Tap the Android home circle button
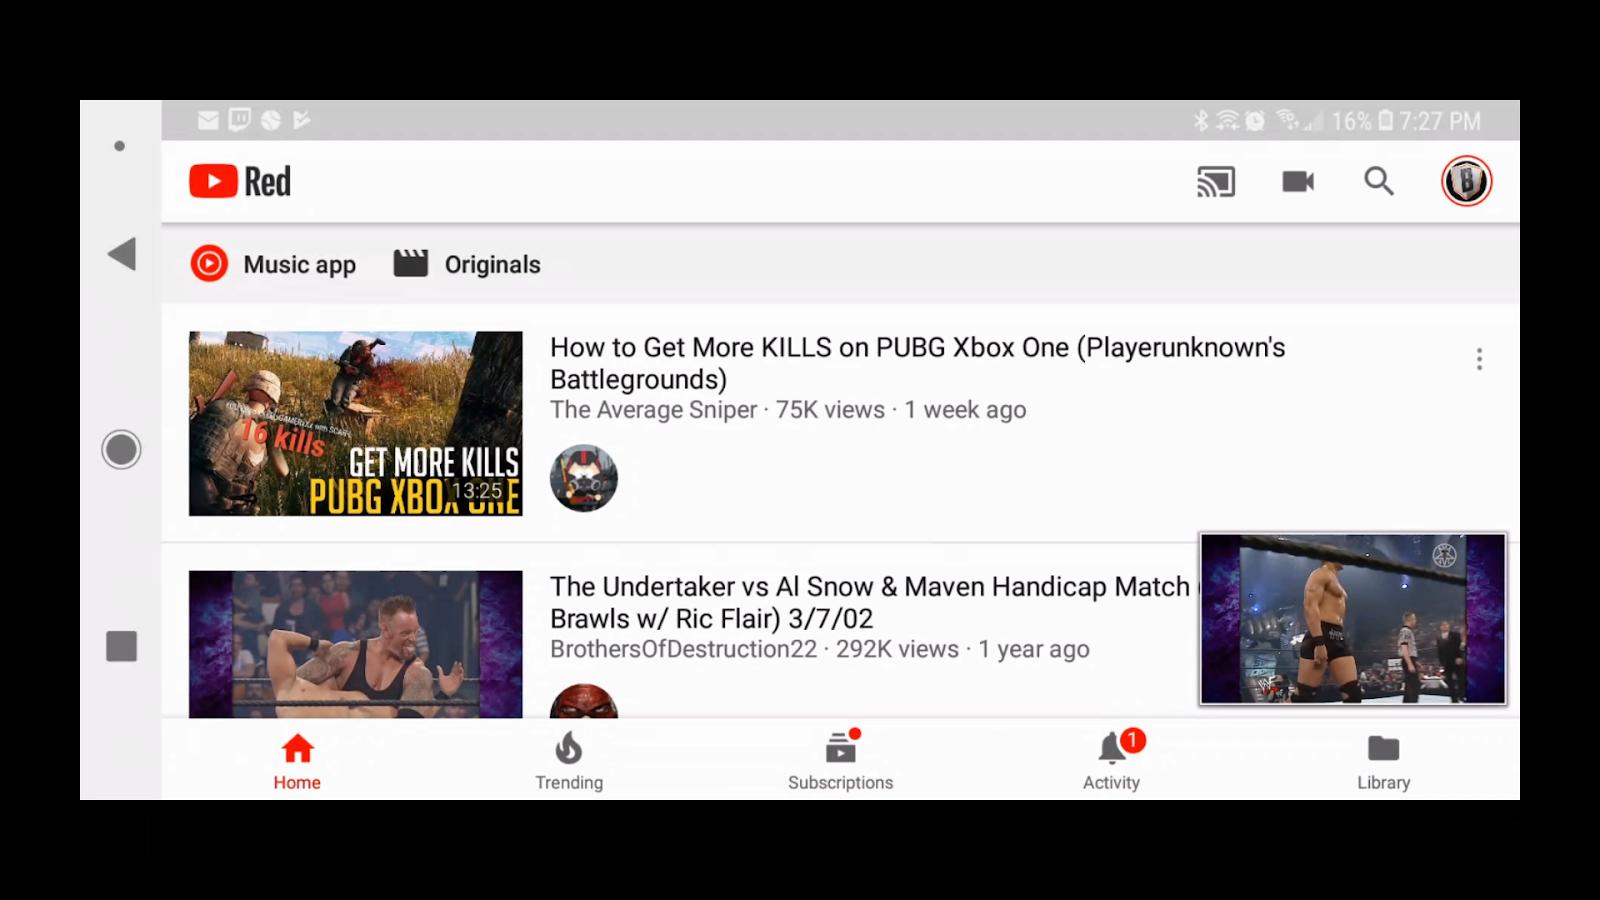Image resolution: width=1600 pixels, height=900 pixels. pyautogui.click(x=121, y=450)
